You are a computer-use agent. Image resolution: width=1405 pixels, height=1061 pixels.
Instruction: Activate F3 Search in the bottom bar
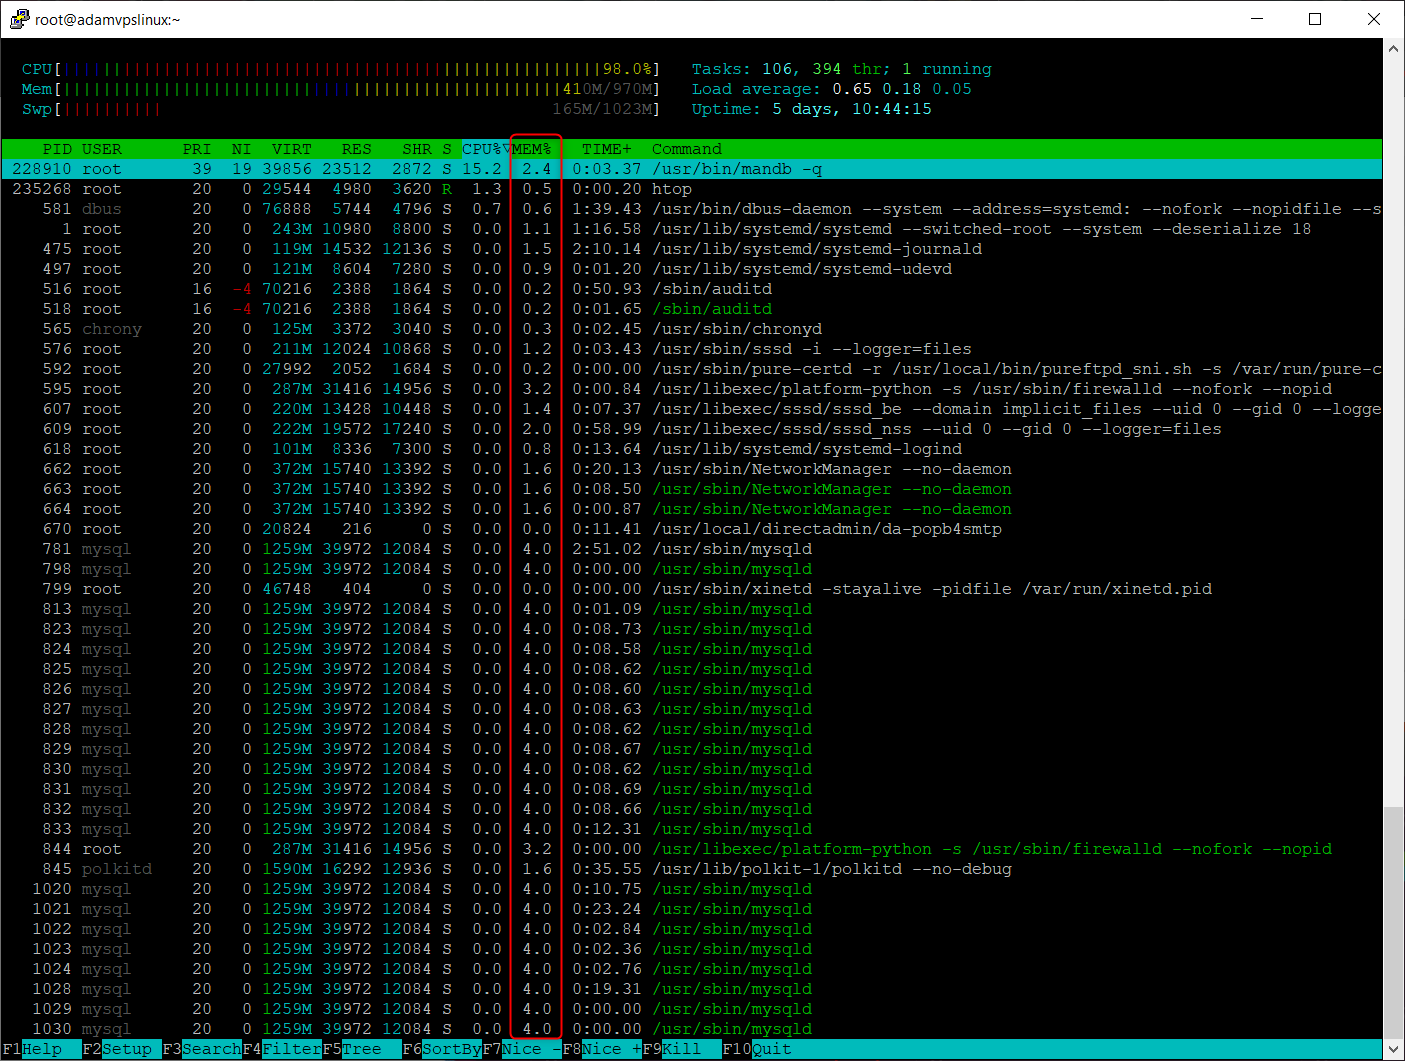click(x=202, y=1049)
